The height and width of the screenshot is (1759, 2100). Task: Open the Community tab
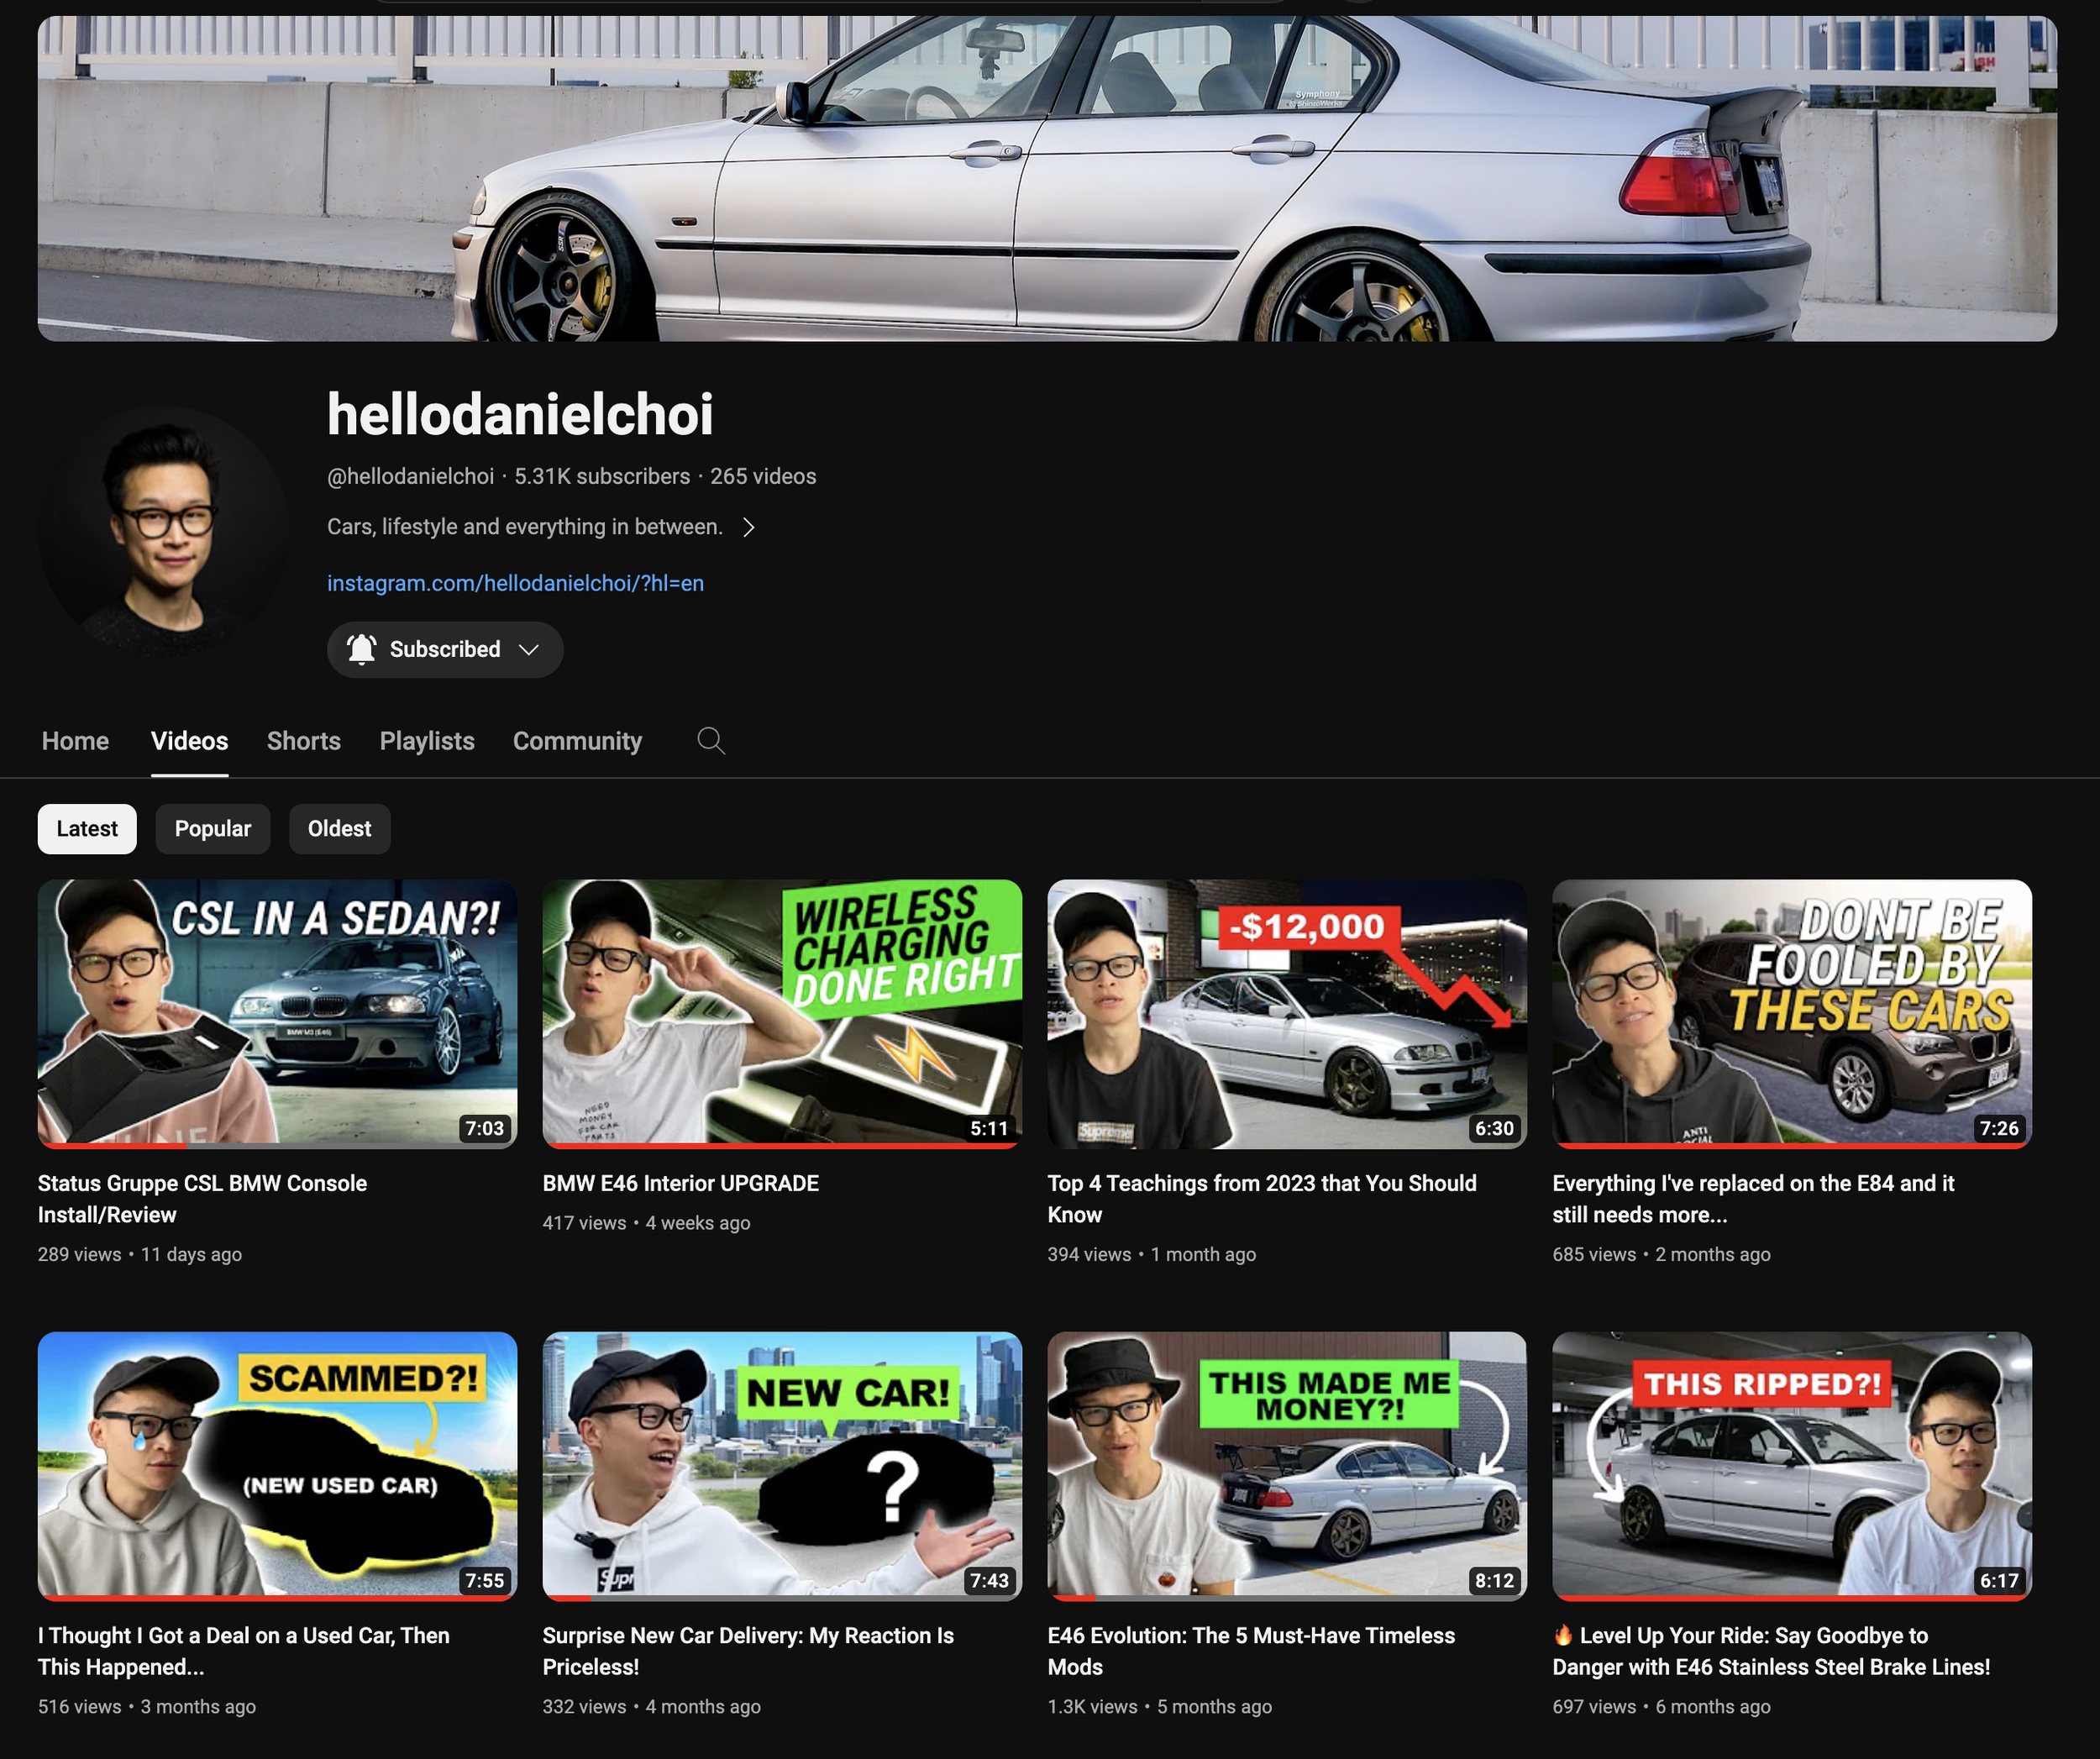tap(577, 741)
